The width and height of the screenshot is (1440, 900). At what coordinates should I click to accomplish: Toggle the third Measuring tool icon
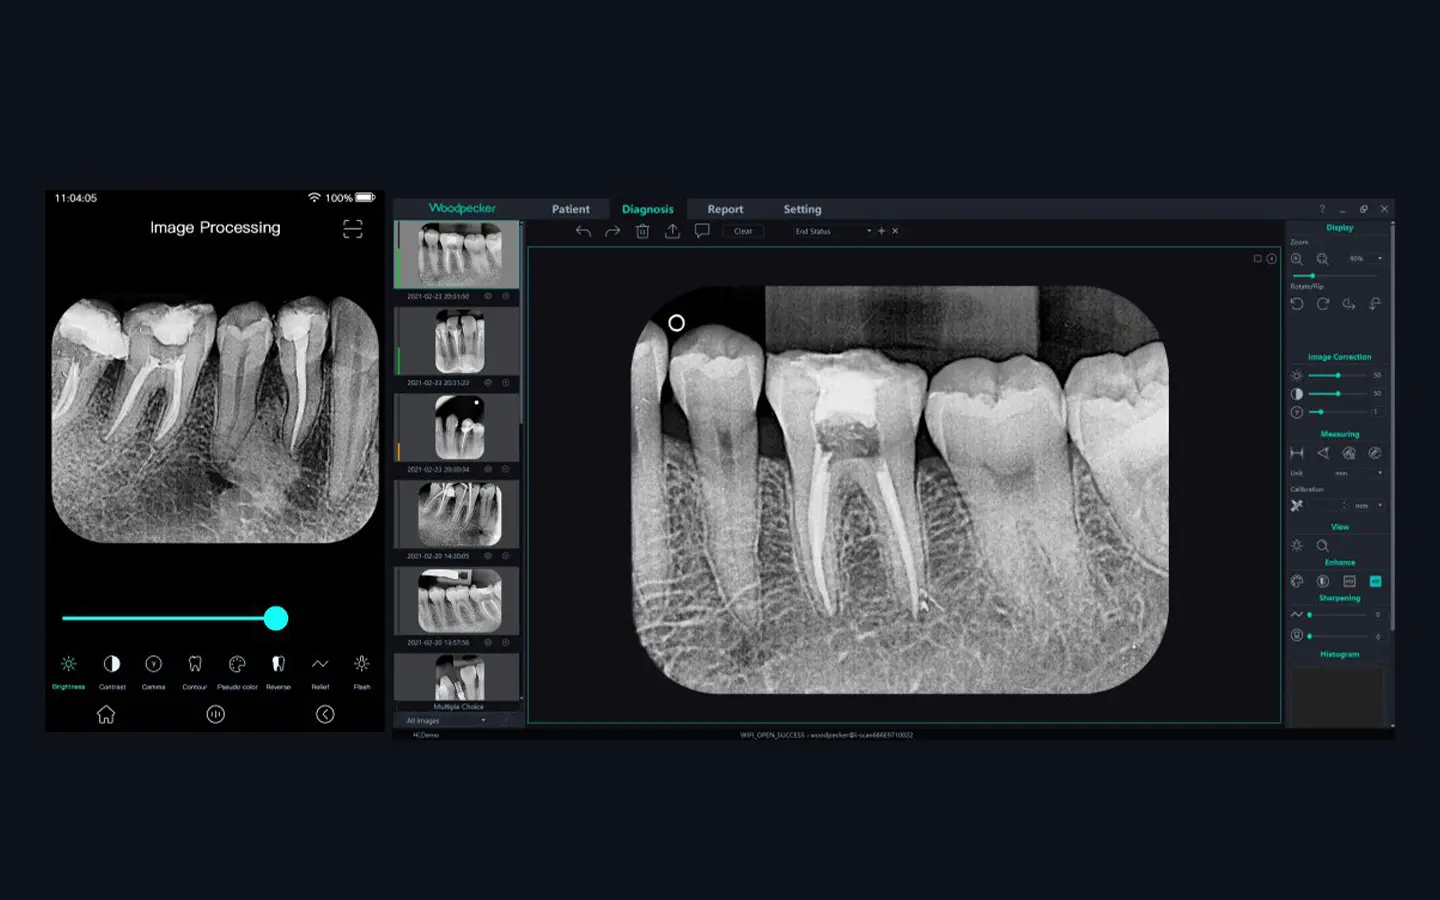point(1349,453)
